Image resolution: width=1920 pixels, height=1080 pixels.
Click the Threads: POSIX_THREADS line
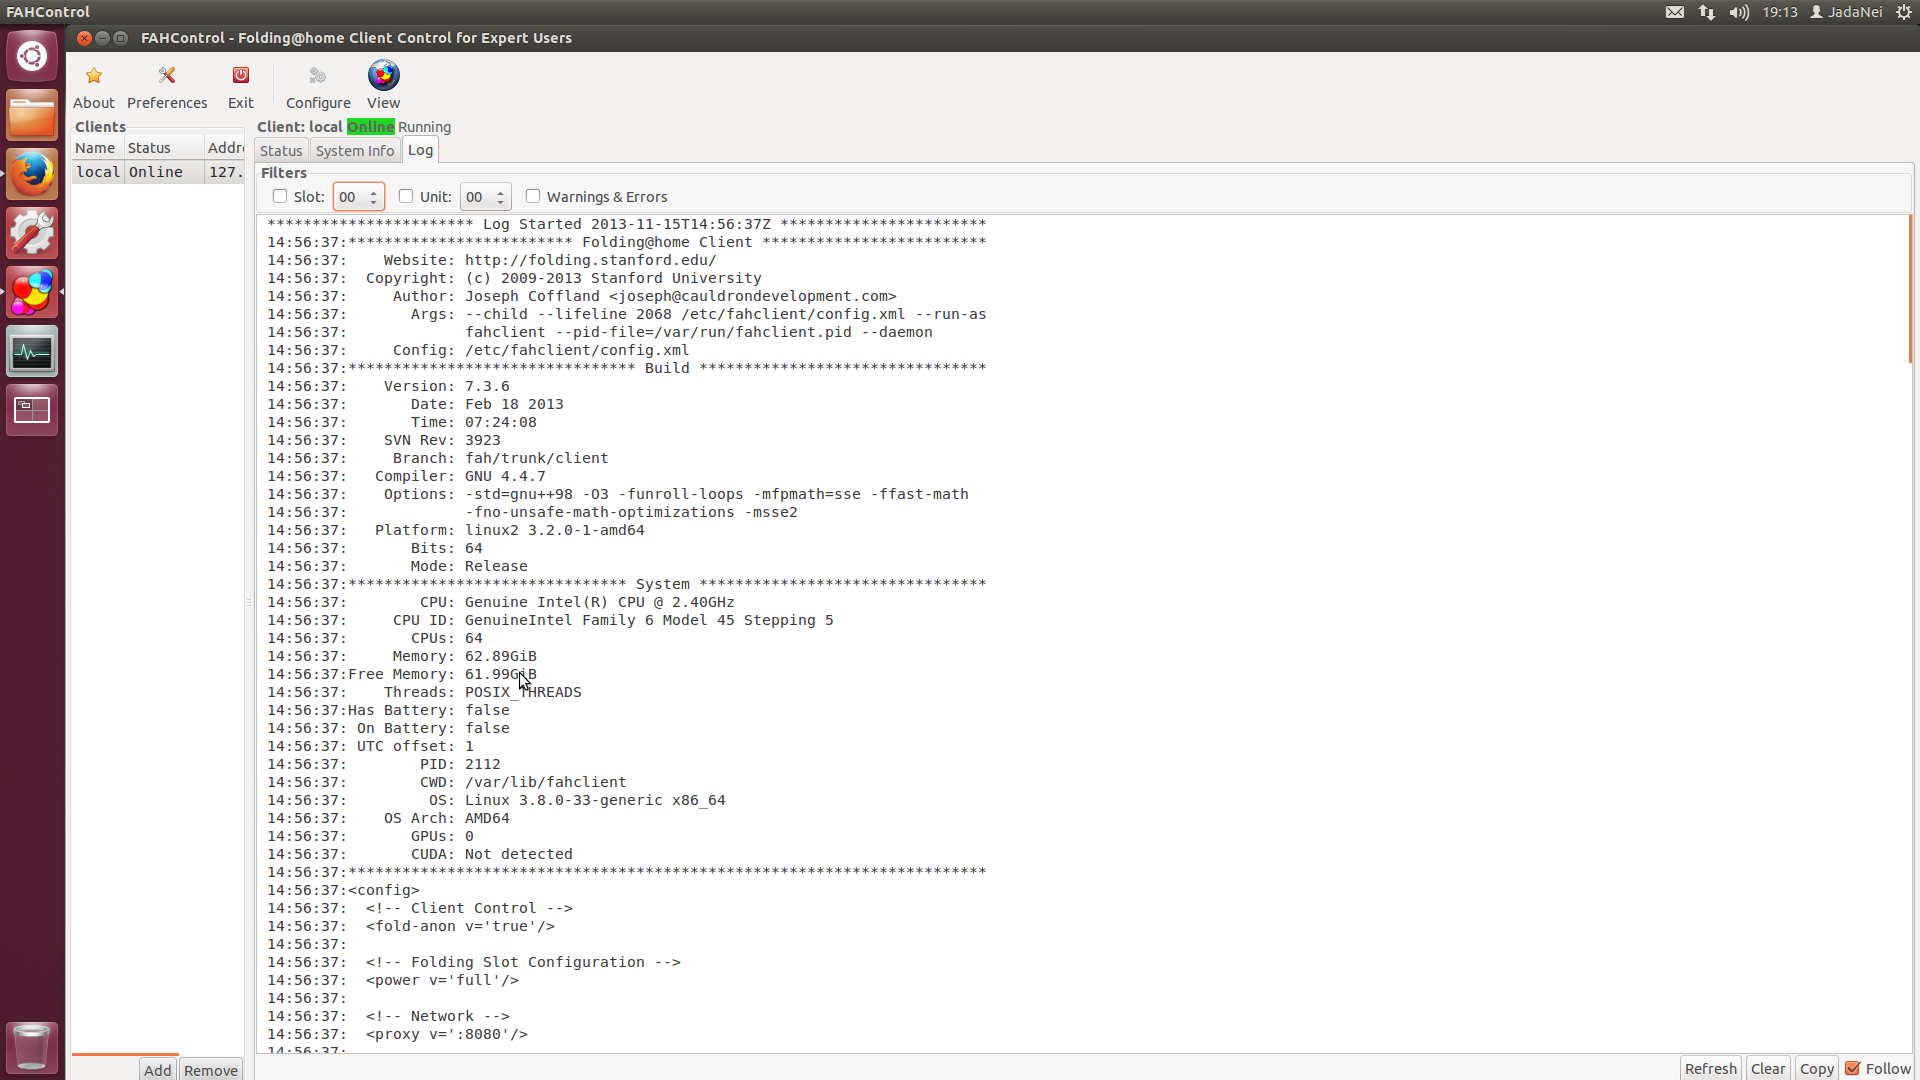tap(424, 692)
